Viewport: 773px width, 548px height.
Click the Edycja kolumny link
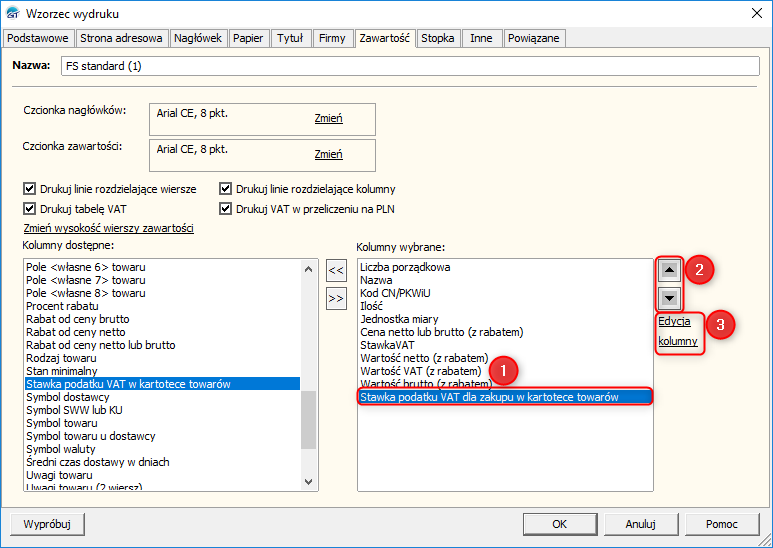[678, 331]
